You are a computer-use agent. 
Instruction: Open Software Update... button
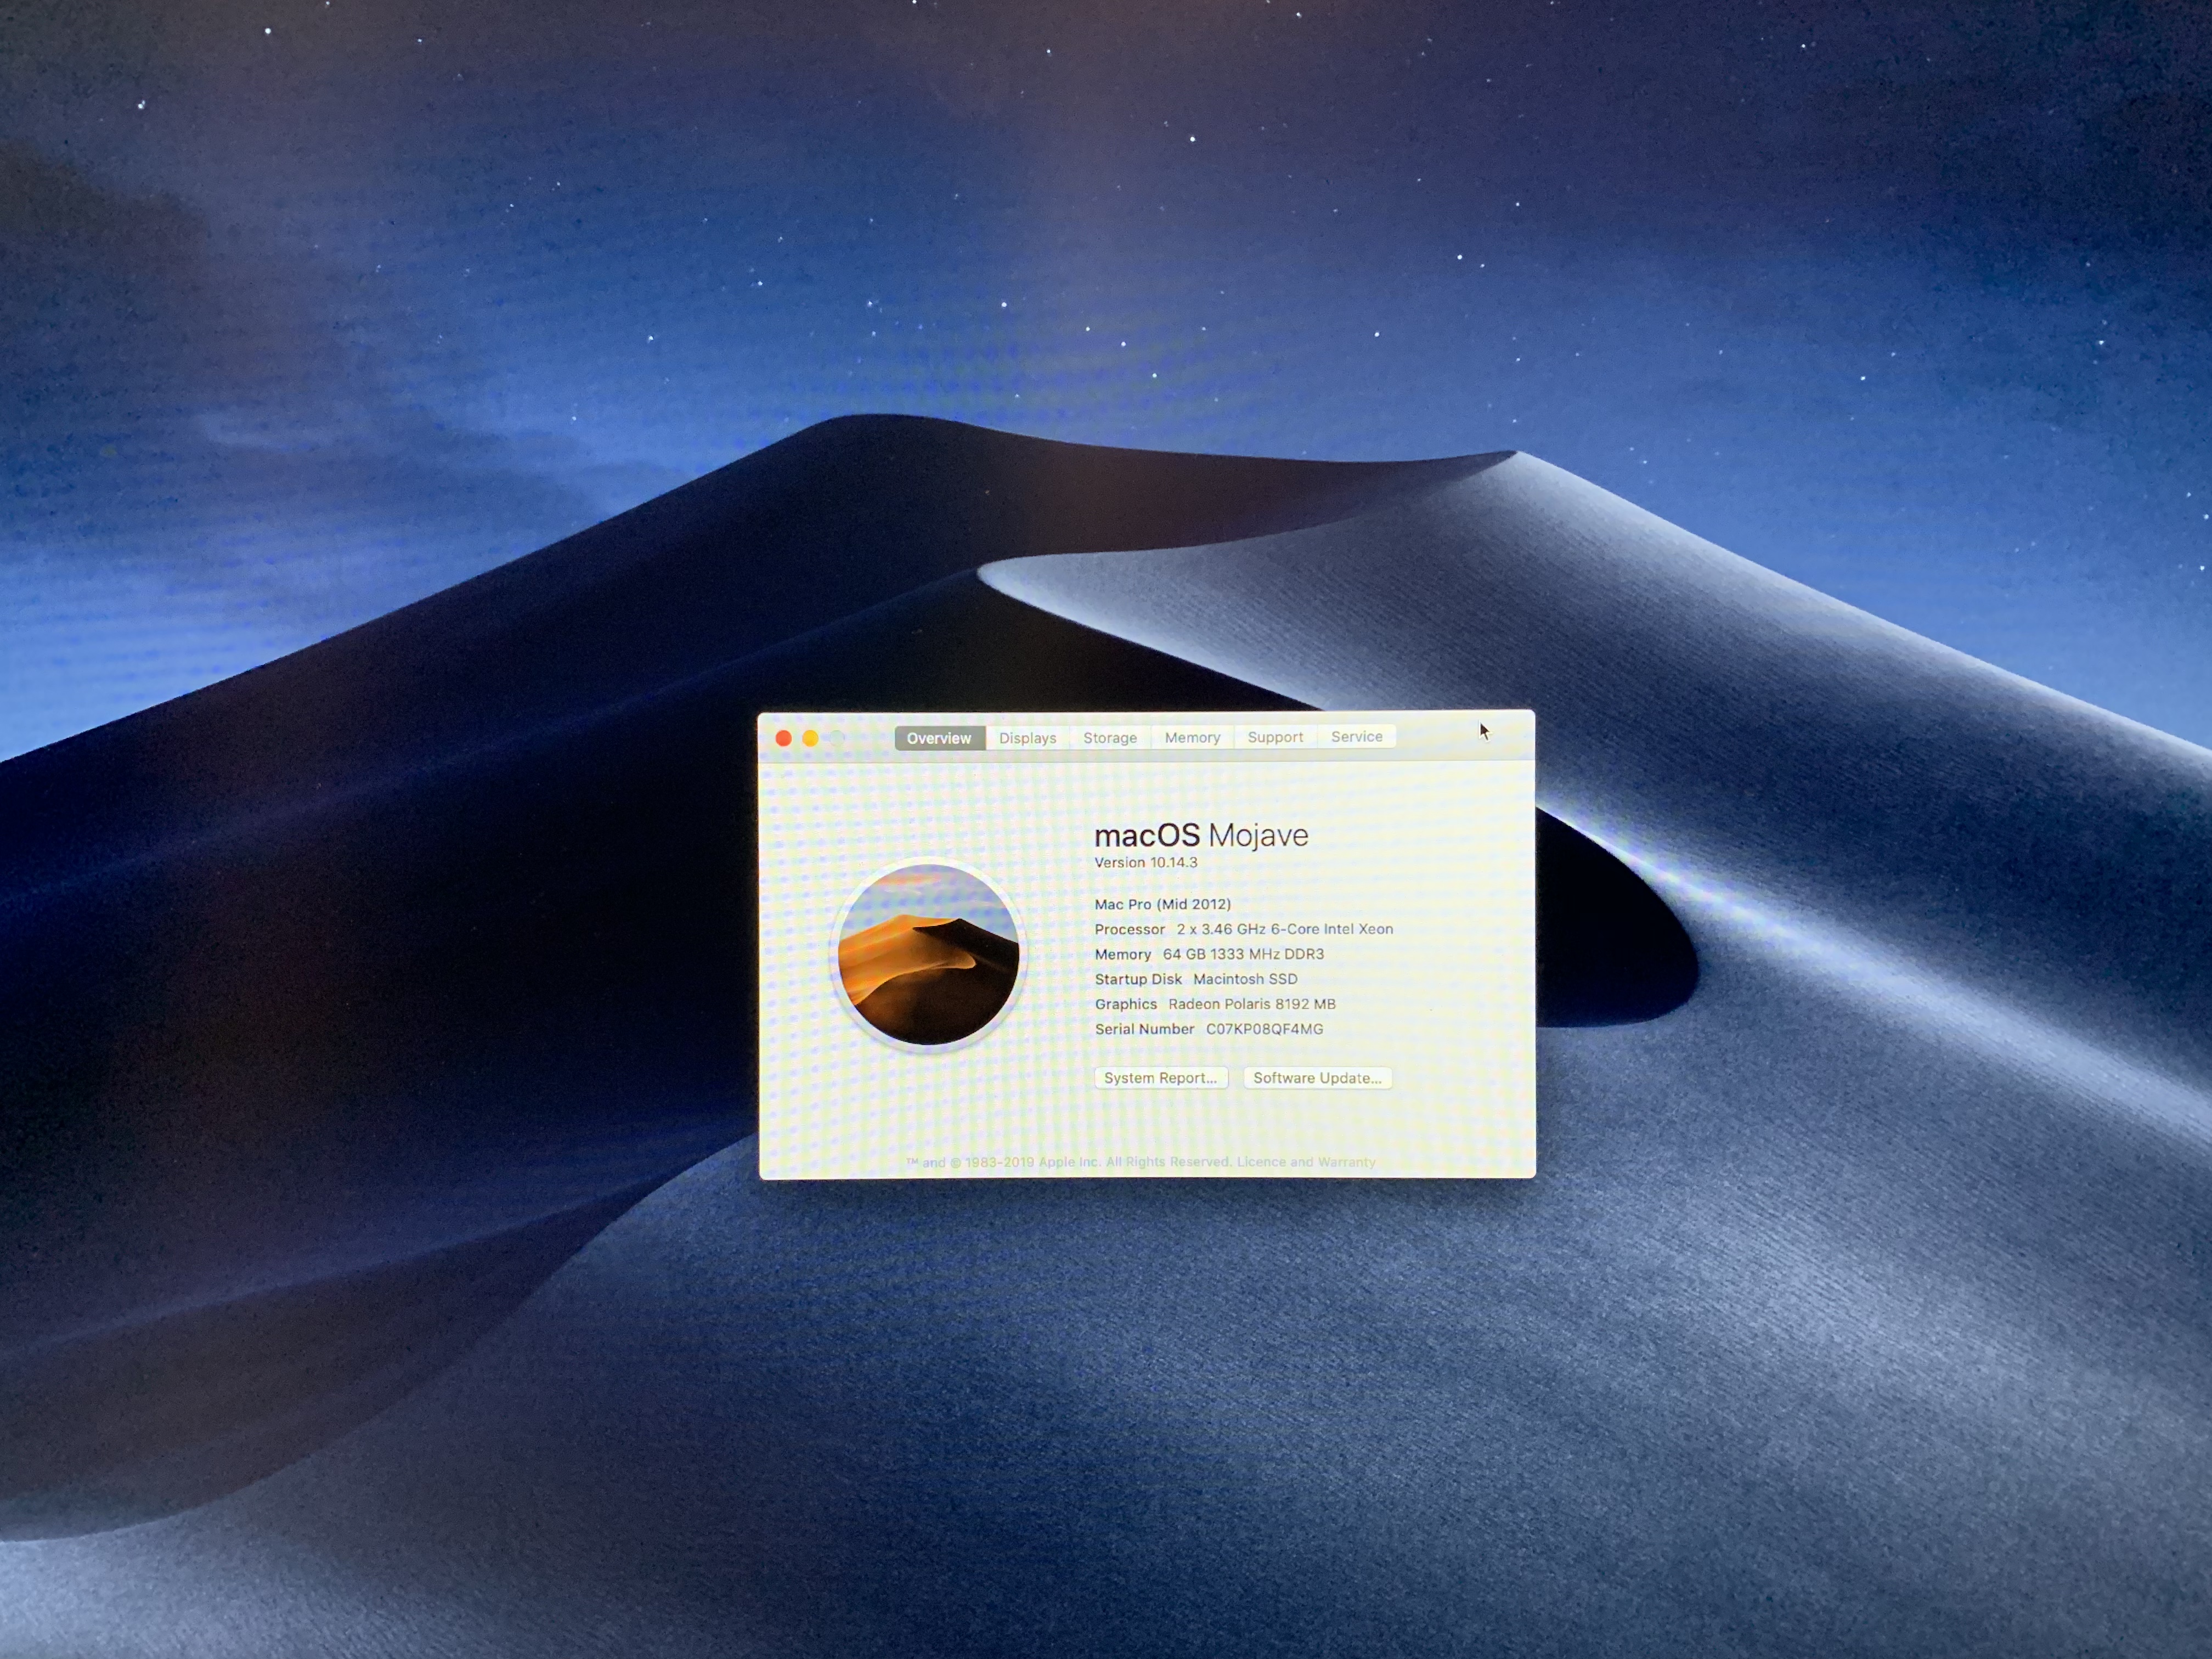point(1317,1077)
